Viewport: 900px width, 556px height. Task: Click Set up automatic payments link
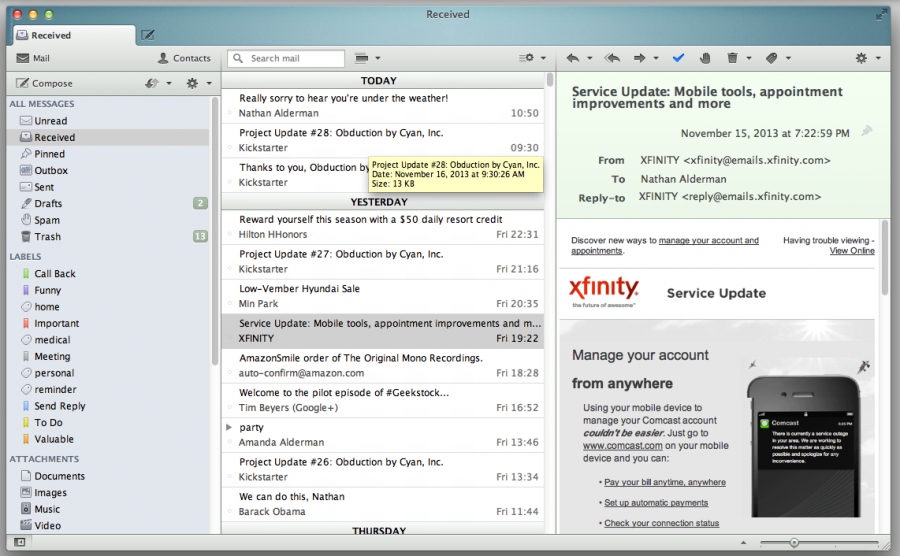(x=656, y=503)
